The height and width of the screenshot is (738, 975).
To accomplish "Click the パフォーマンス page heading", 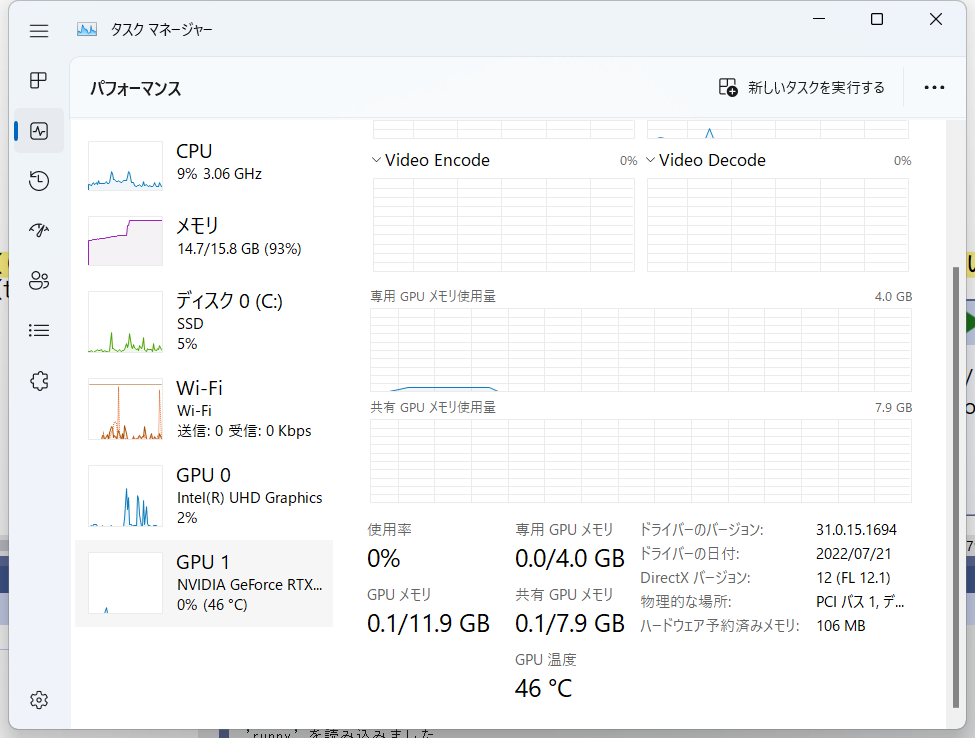I will 136,88.
